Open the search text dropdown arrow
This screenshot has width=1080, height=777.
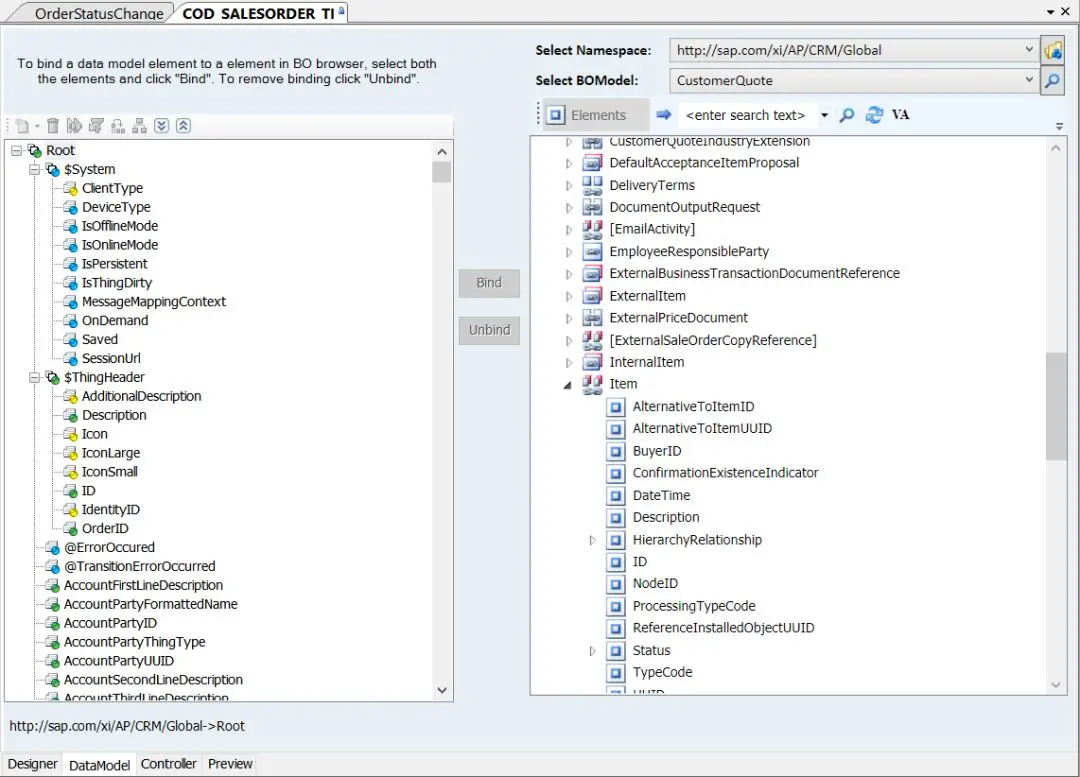pyautogui.click(x=824, y=115)
